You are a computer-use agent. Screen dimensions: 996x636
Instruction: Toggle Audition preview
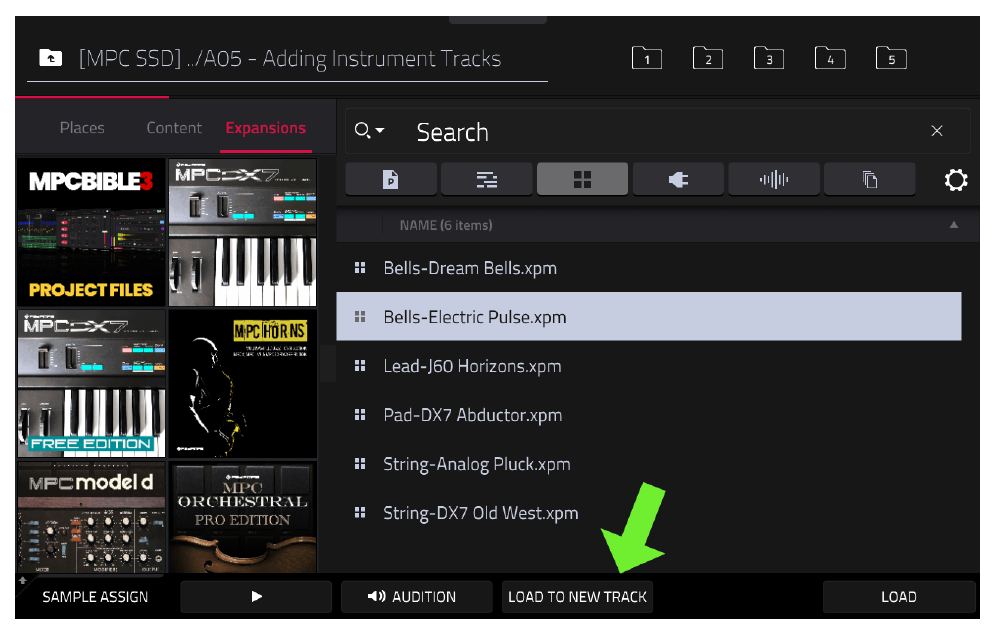tap(417, 597)
